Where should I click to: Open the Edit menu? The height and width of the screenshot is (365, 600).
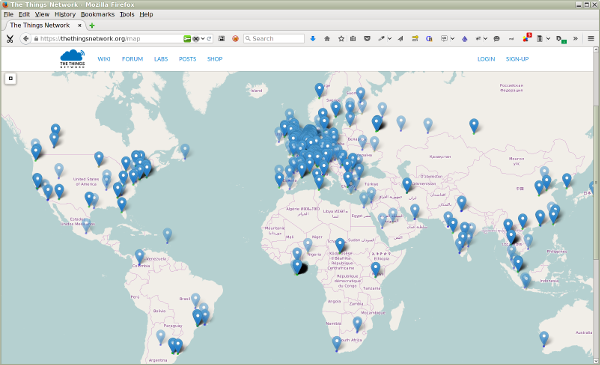[24, 14]
